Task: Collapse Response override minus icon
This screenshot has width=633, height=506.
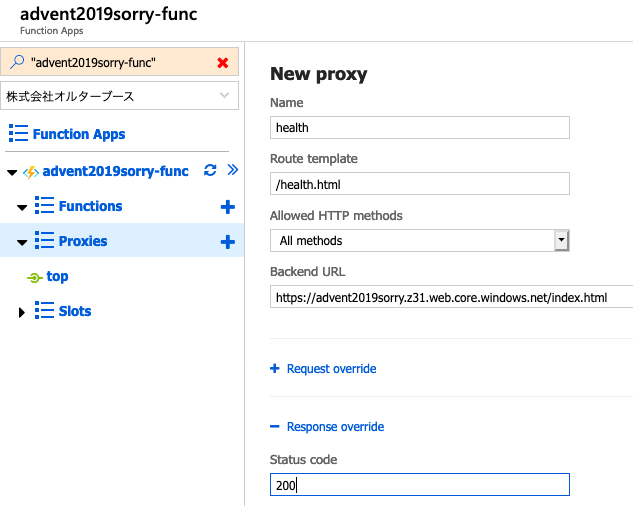Action: click(275, 426)
